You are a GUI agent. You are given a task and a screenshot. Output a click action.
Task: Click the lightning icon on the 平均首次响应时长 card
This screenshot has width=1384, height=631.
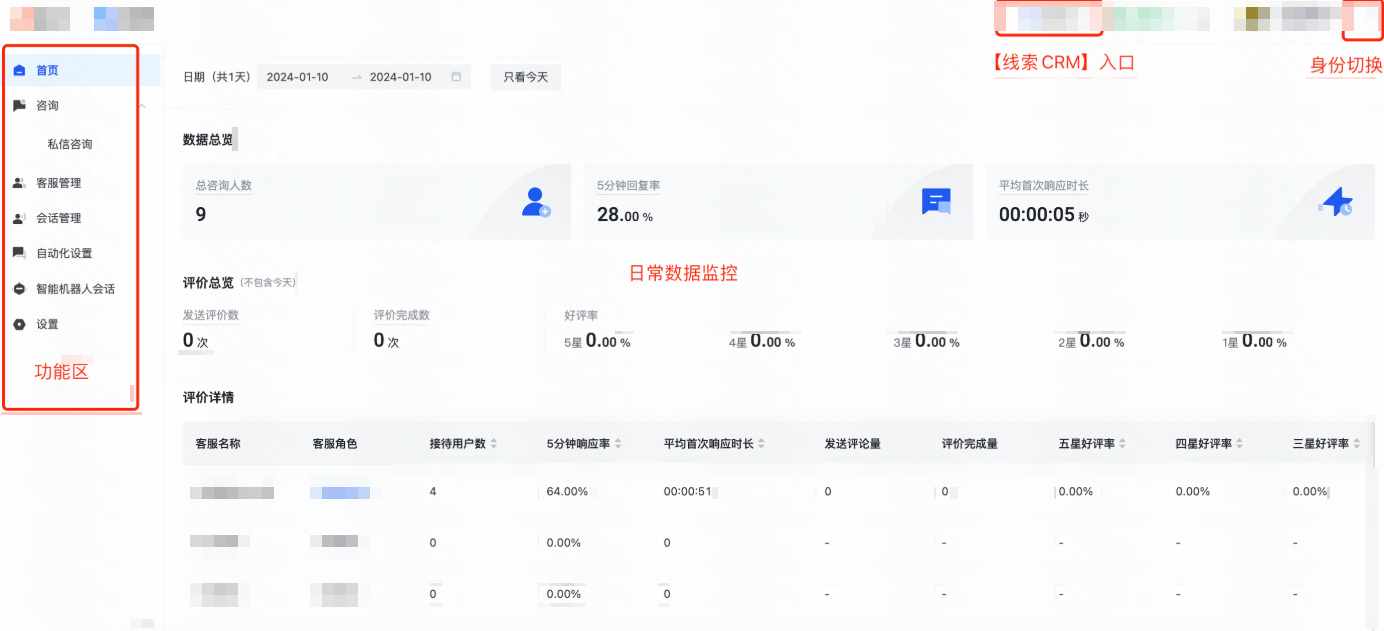pos(1337,203)
